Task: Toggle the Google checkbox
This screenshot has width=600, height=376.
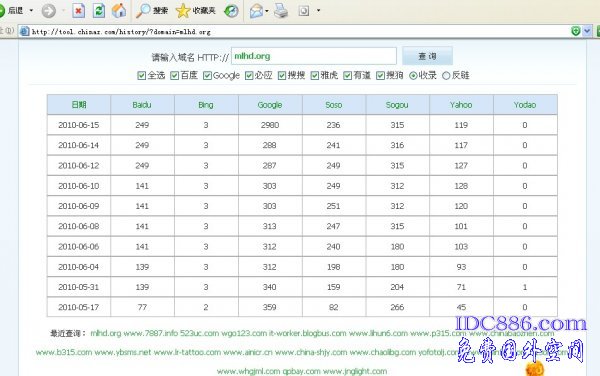Action: (x=207, y=75)
